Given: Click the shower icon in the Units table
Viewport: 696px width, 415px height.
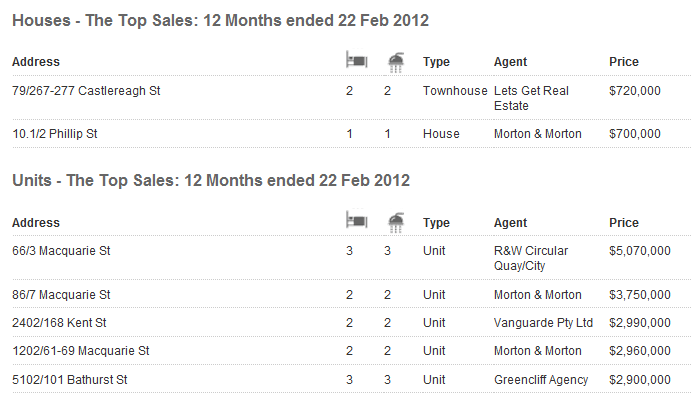Looking at the screenshot, I should [396, 222].
